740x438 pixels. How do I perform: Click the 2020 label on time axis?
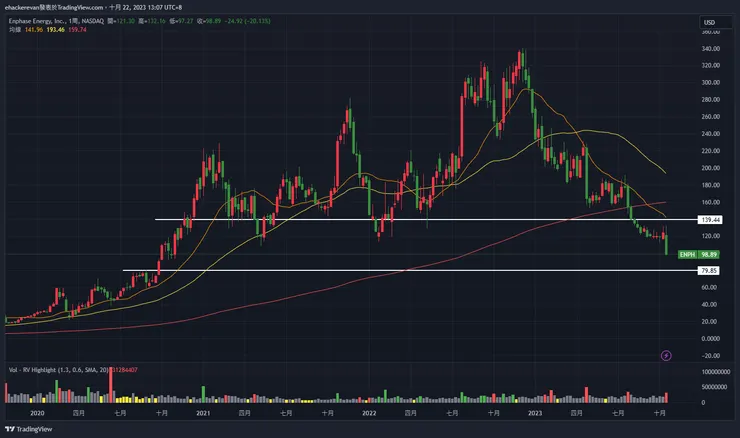pyautogui.click(x=37, y=413)
